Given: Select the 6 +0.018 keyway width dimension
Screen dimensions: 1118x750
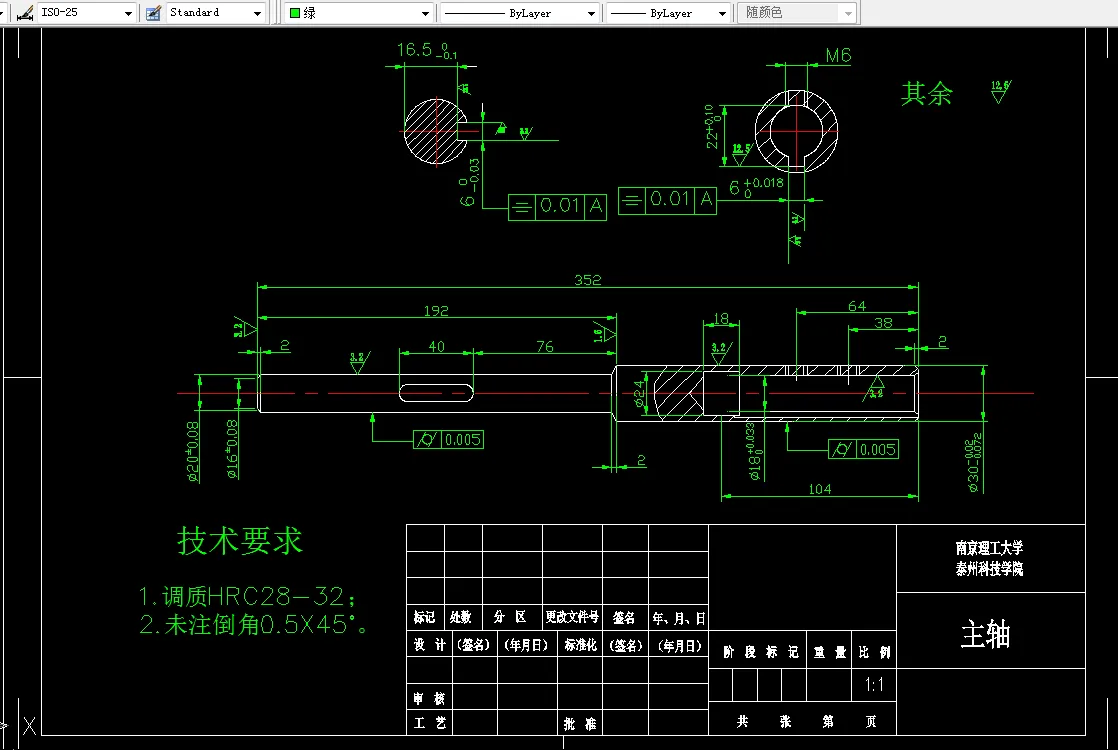Looking at the screenshot, I should 756,187.
